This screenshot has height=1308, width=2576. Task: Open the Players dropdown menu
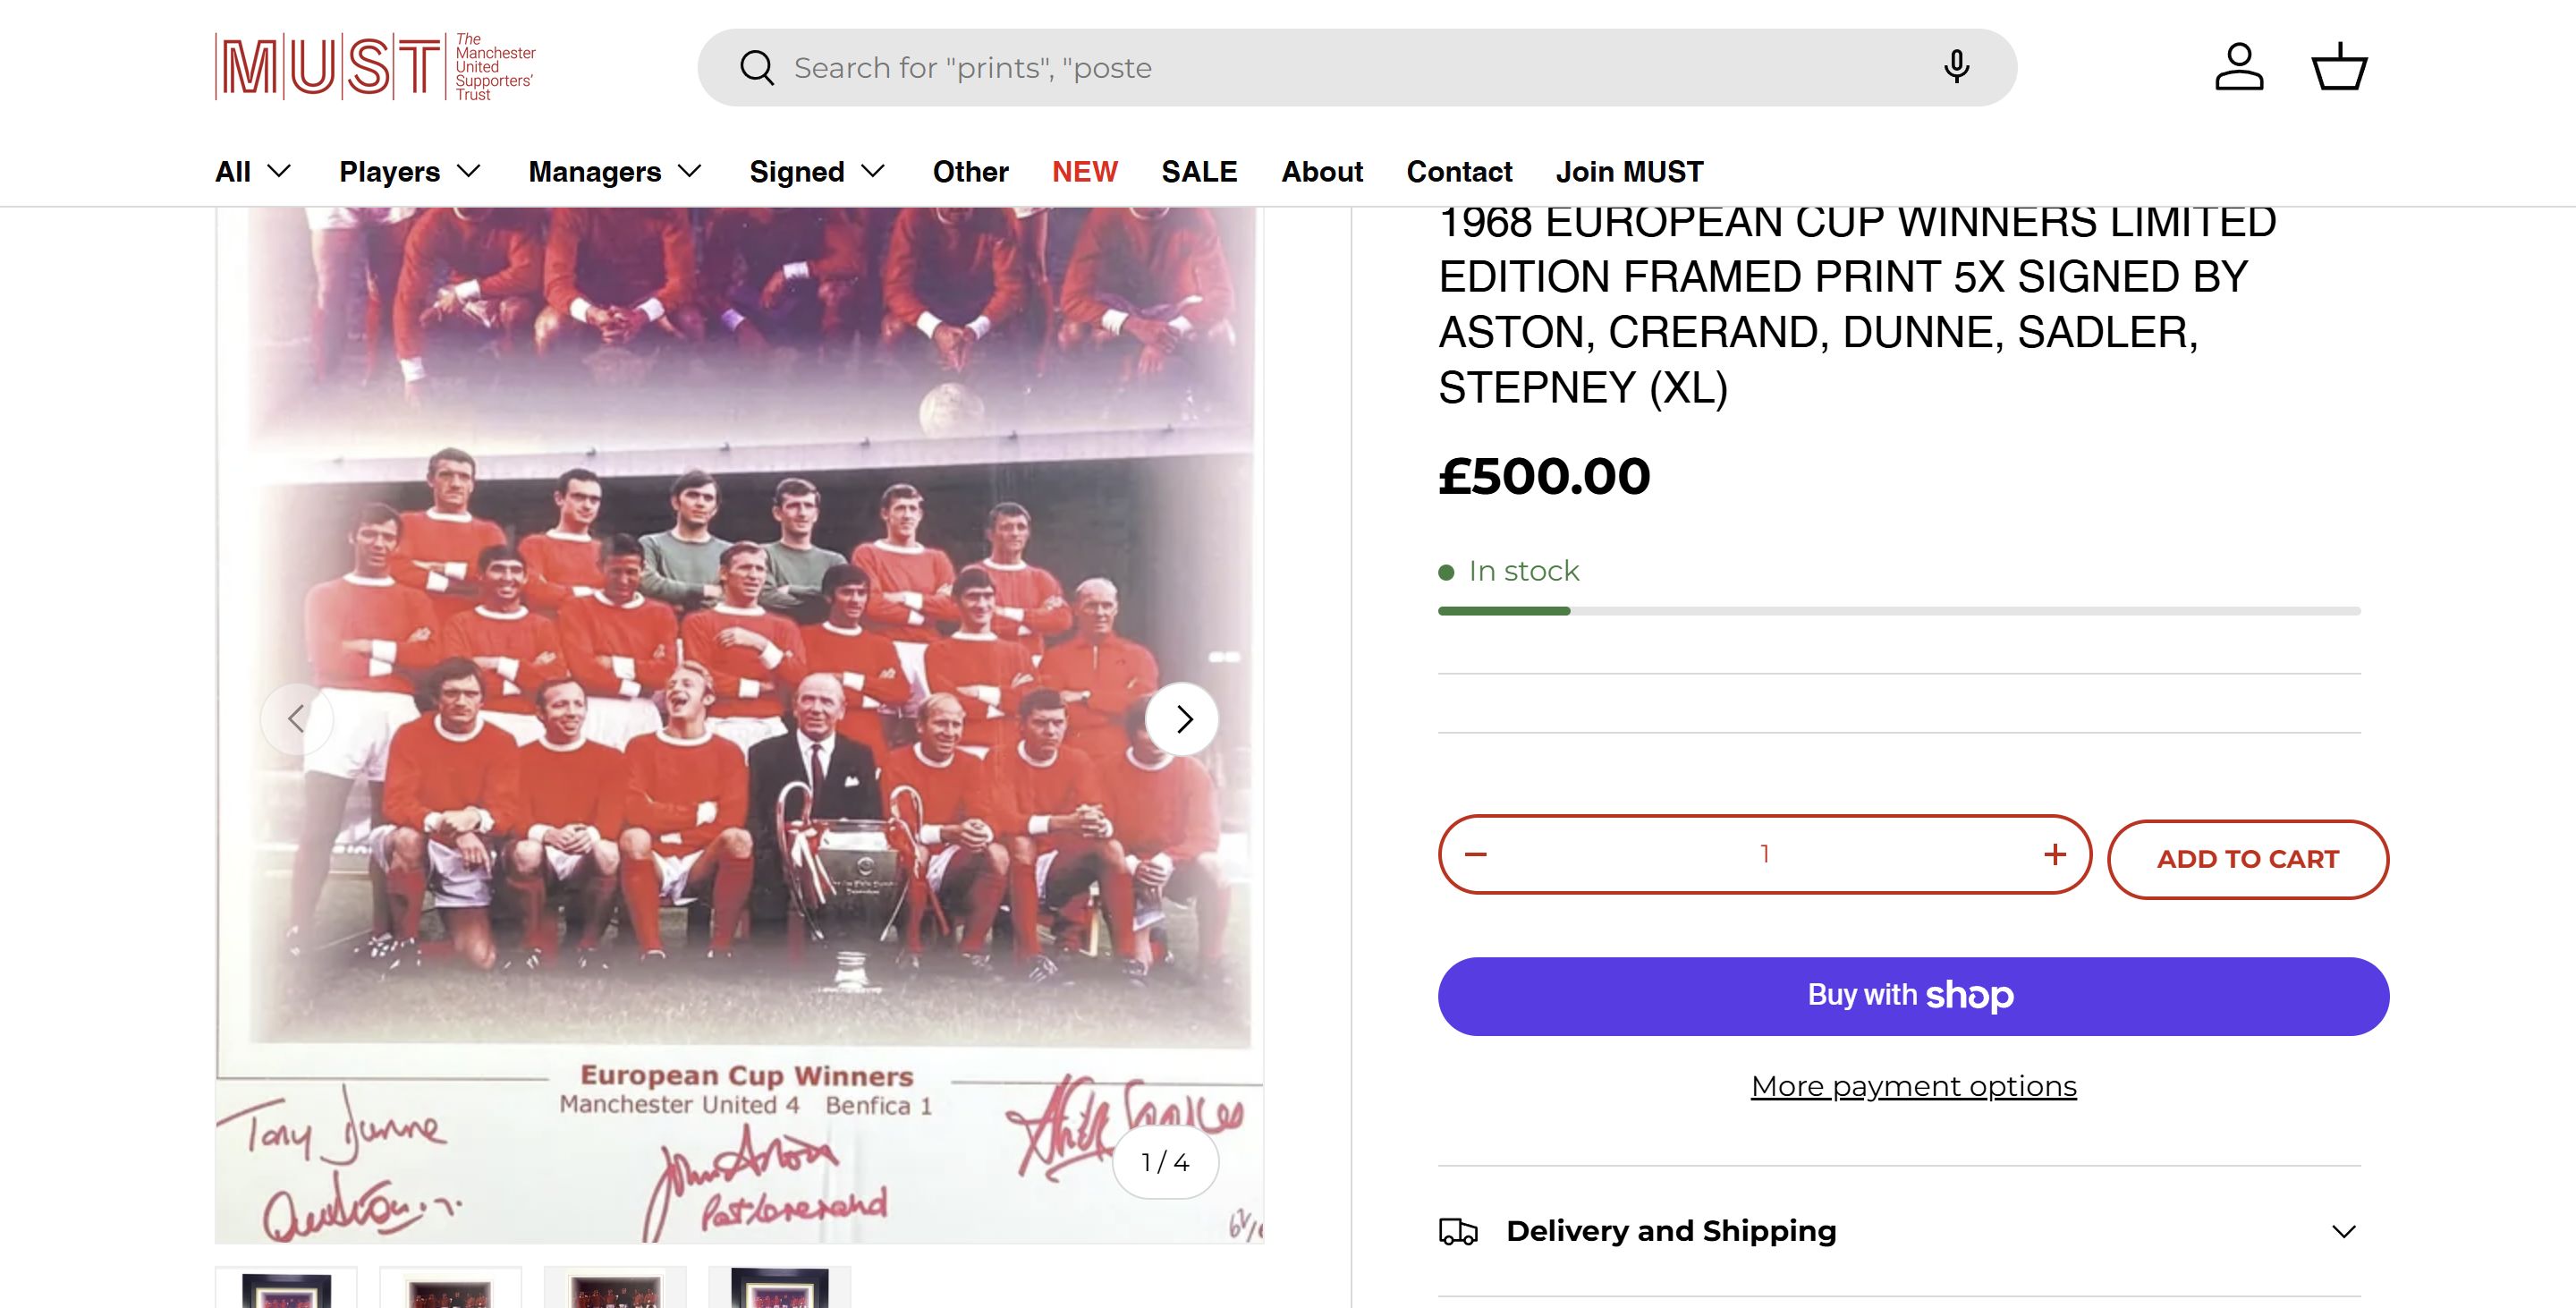point(410,172)
